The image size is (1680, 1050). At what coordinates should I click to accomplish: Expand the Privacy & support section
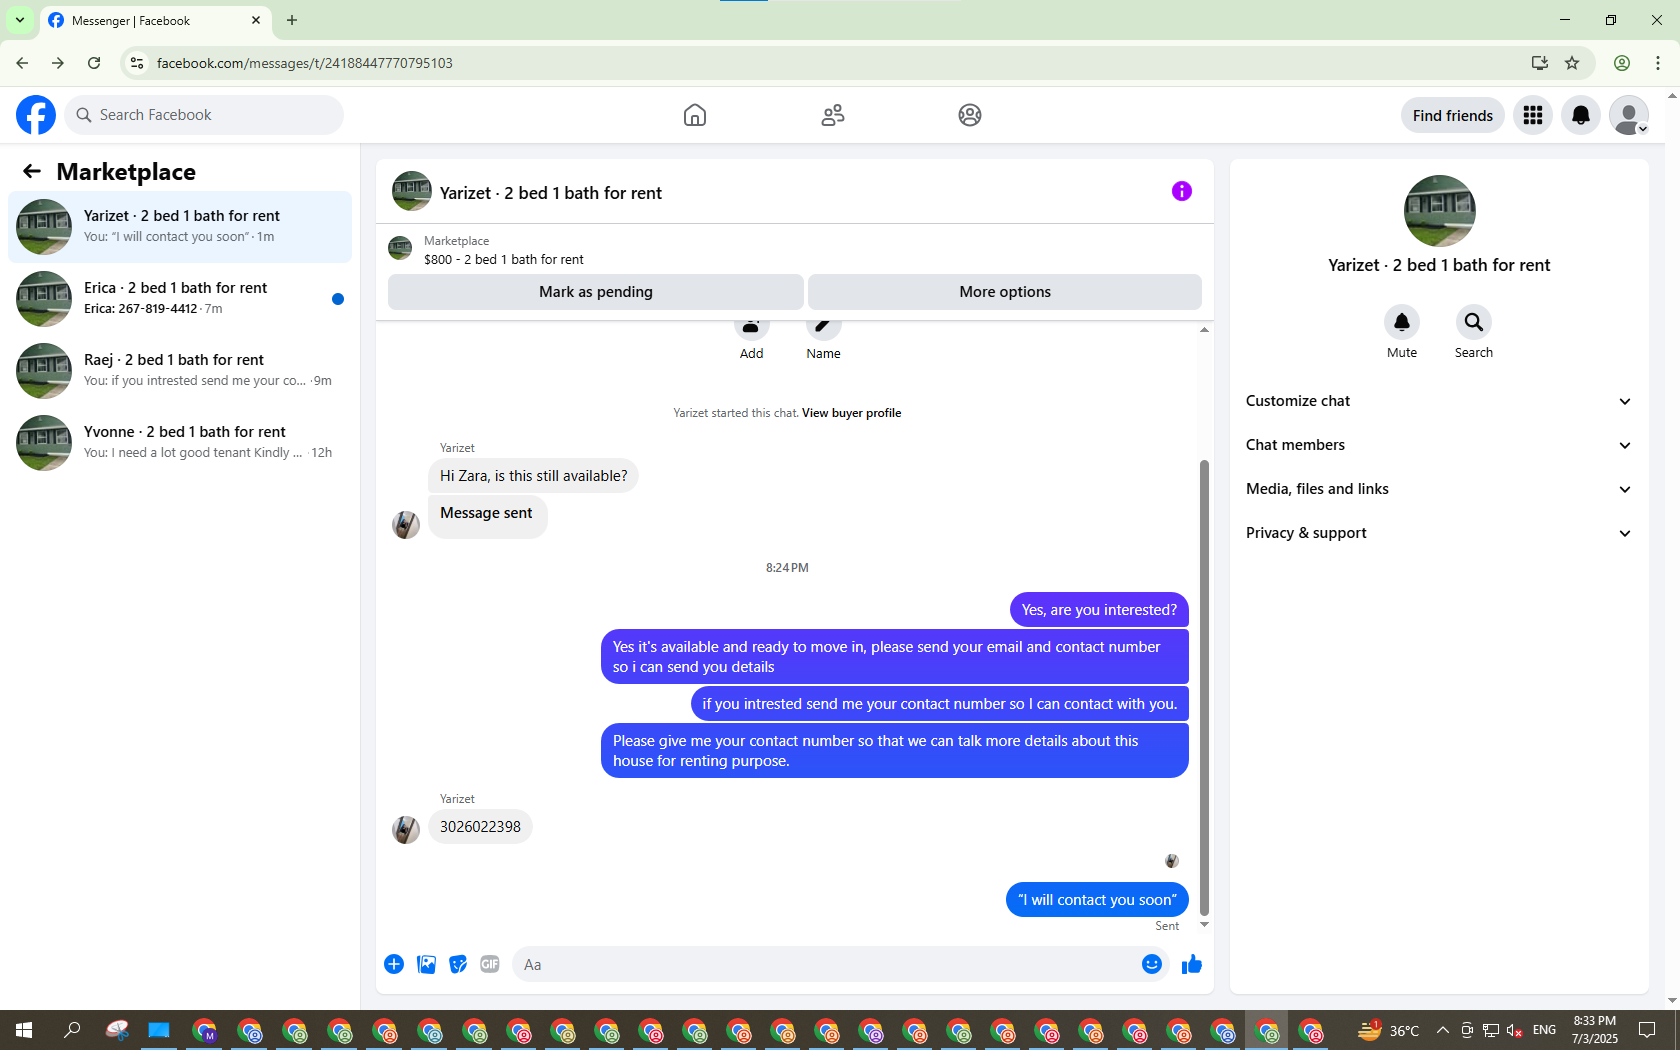coord(1439,533)
